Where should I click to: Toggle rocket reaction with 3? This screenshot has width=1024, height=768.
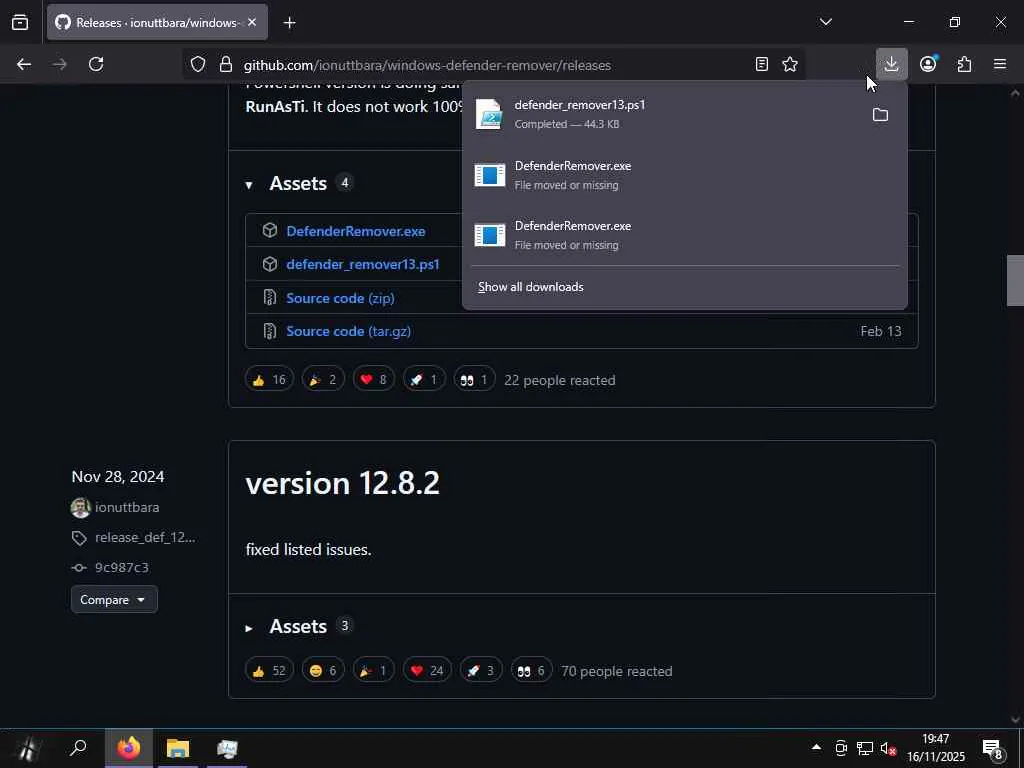pyautogui.click(x=481, y=671)
